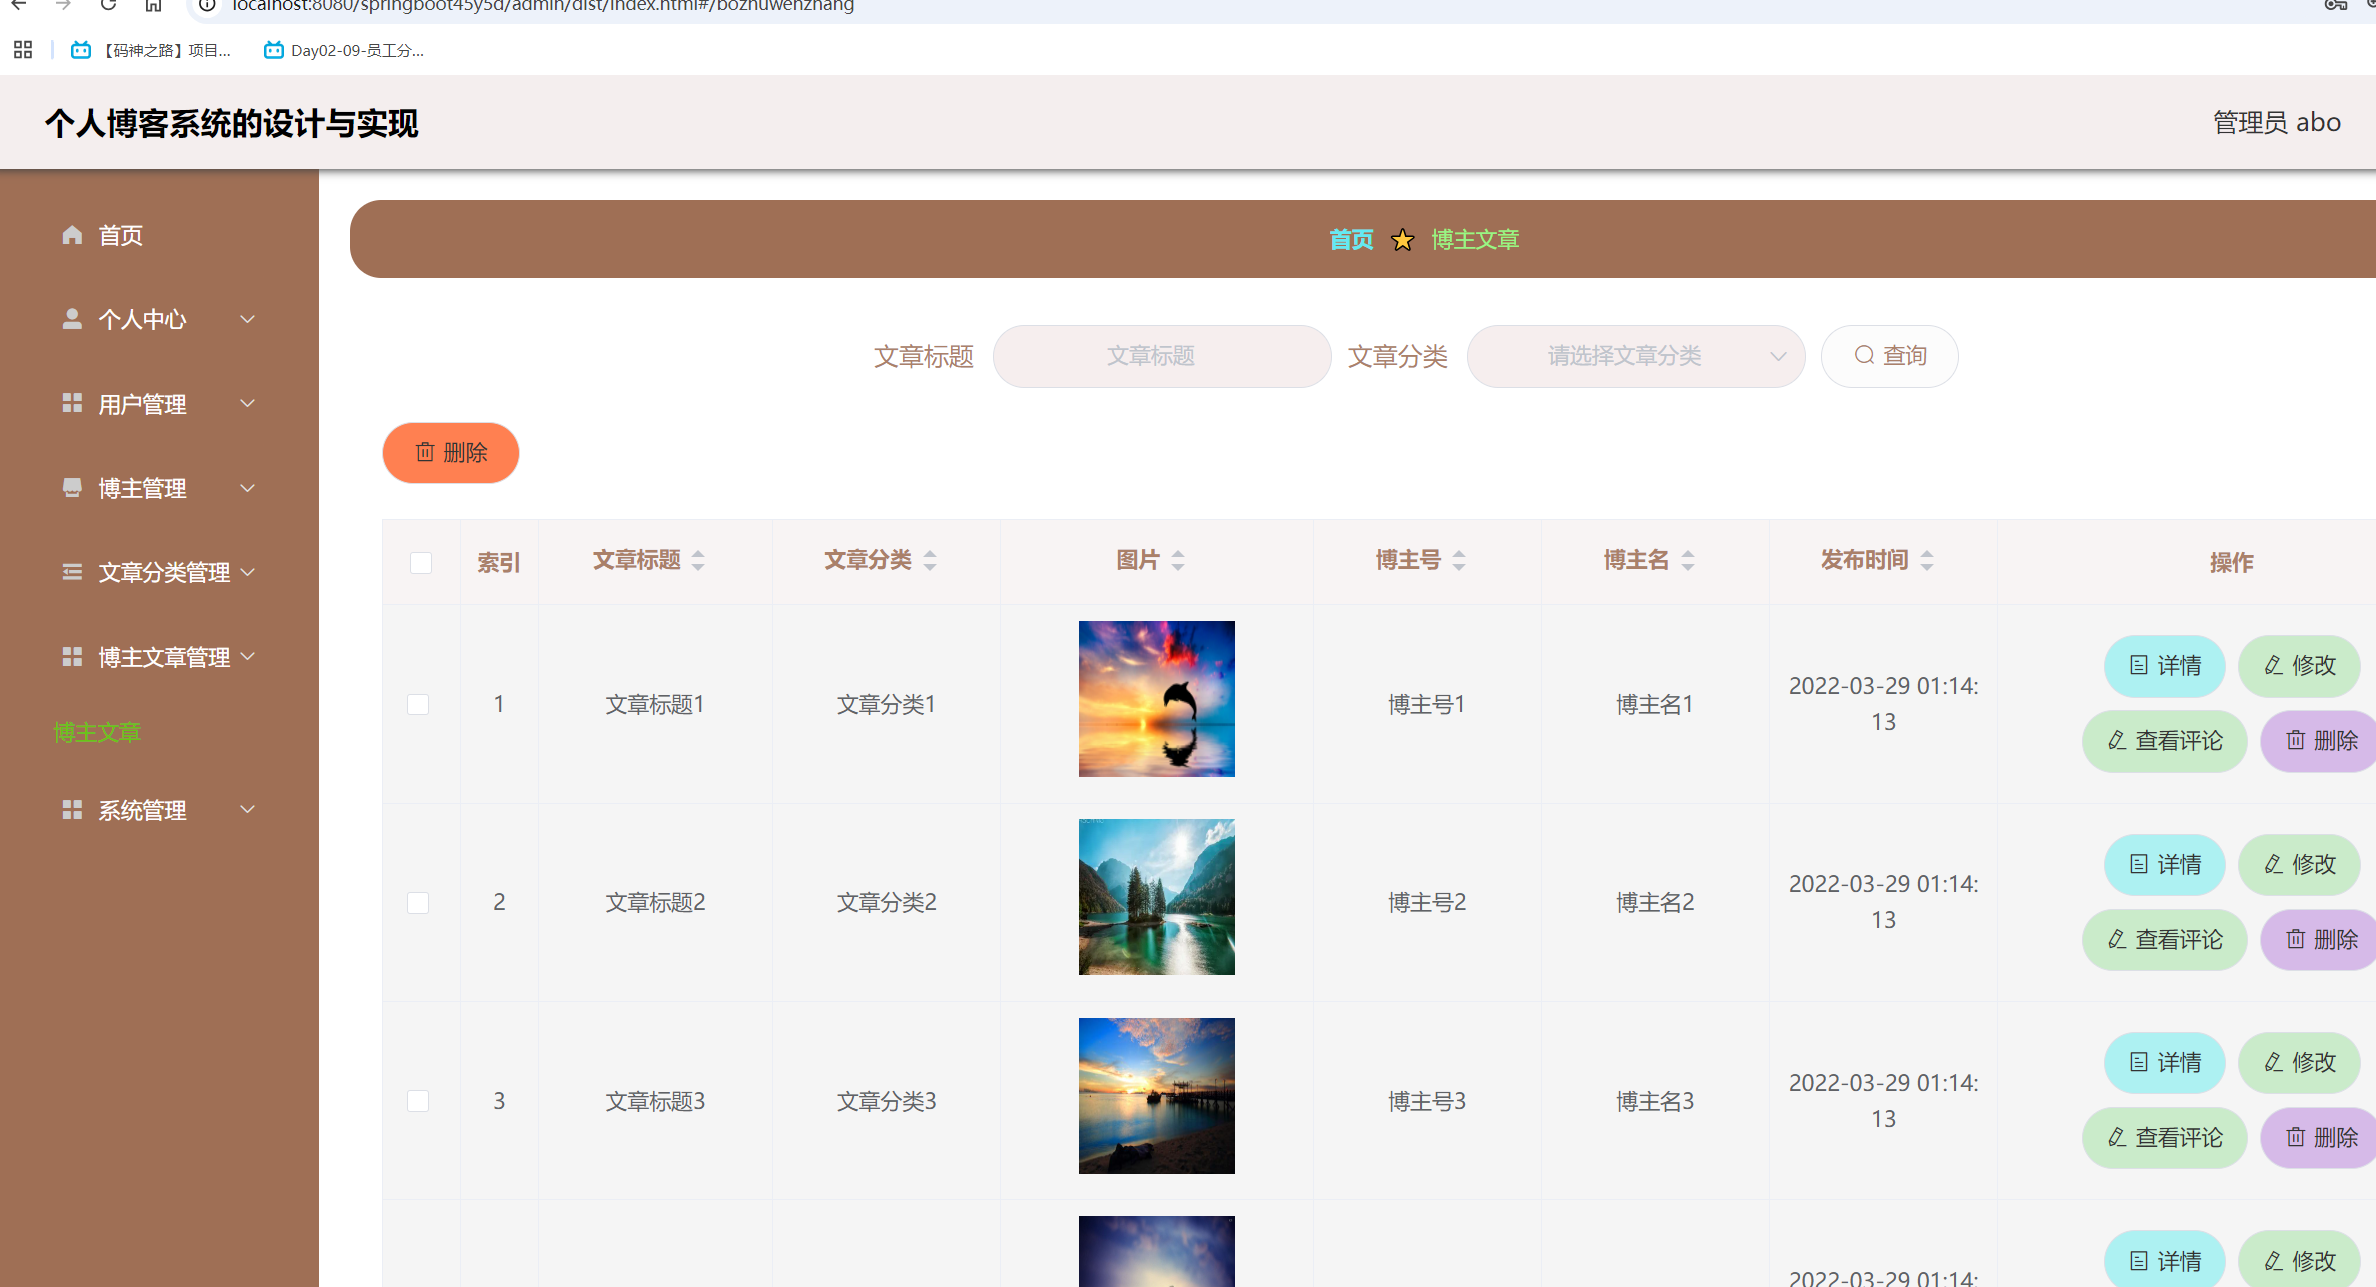Click the 博主管理 monitor icon
This screenshot has width=2376, height=1287.
click(71, 487)
